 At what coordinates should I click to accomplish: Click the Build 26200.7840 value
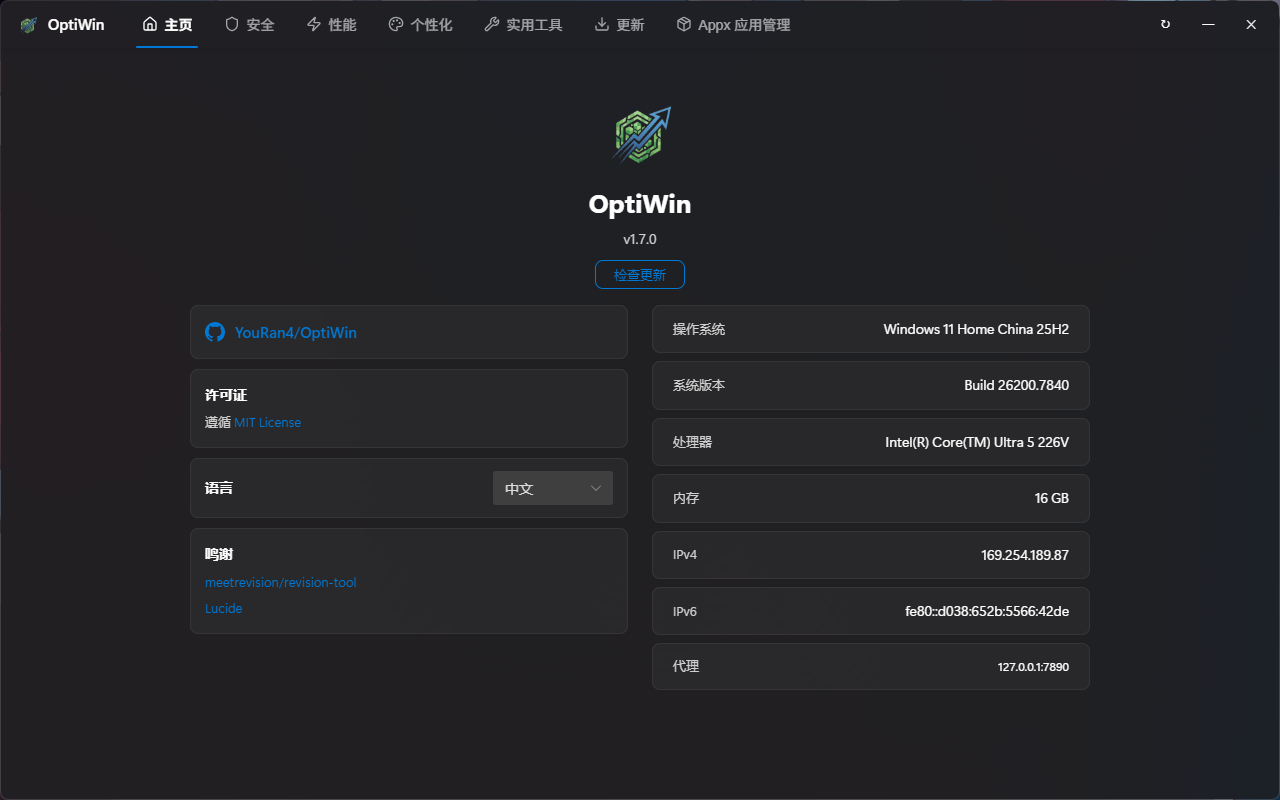pos(1017,385)
